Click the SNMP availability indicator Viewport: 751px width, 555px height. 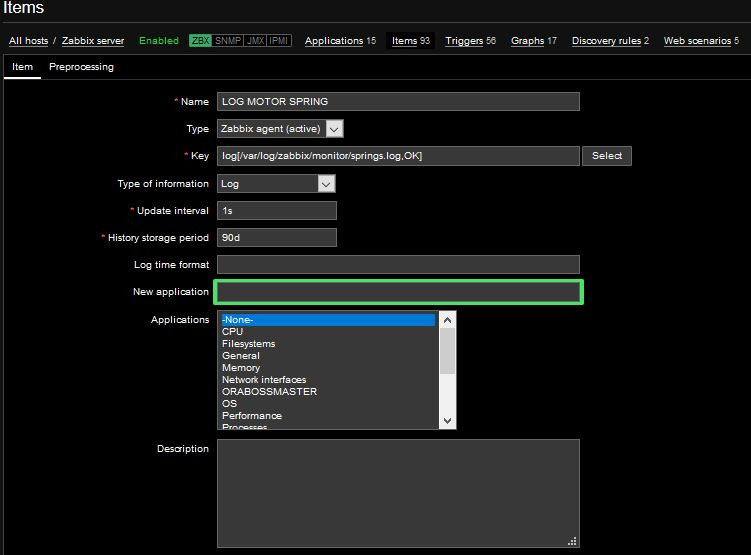pos(228,41)
